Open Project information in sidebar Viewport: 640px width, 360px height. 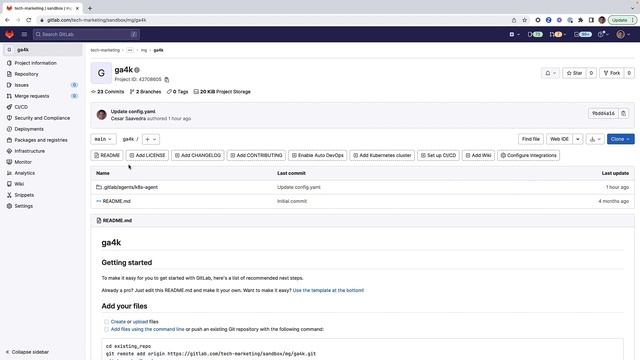(36, 63)
